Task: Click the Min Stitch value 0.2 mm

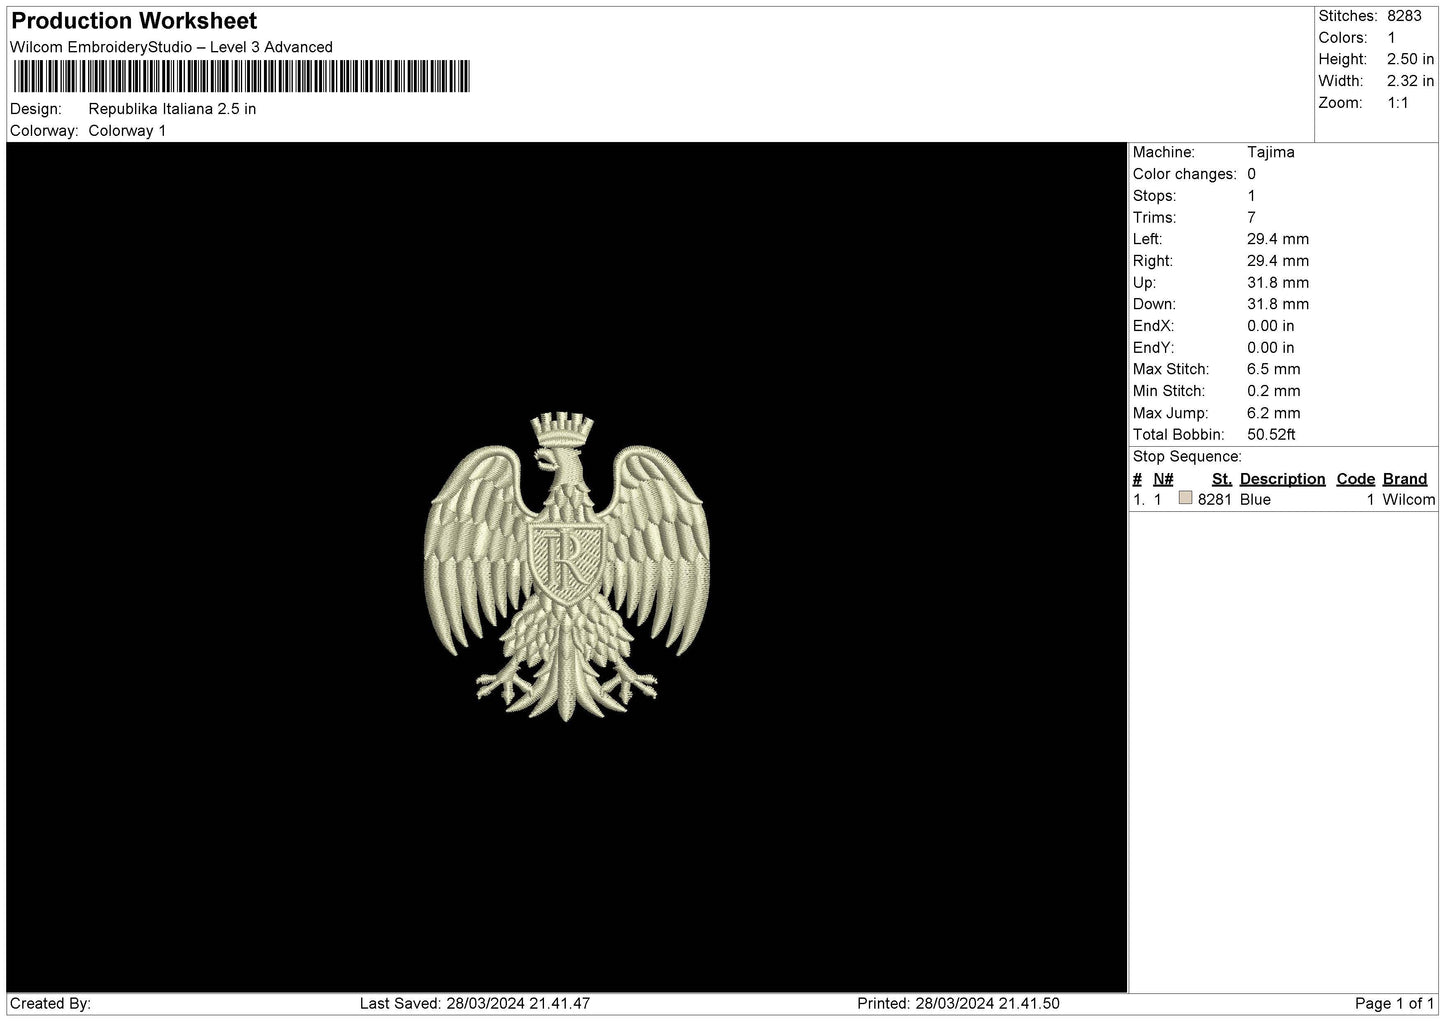Action: 1274,391
